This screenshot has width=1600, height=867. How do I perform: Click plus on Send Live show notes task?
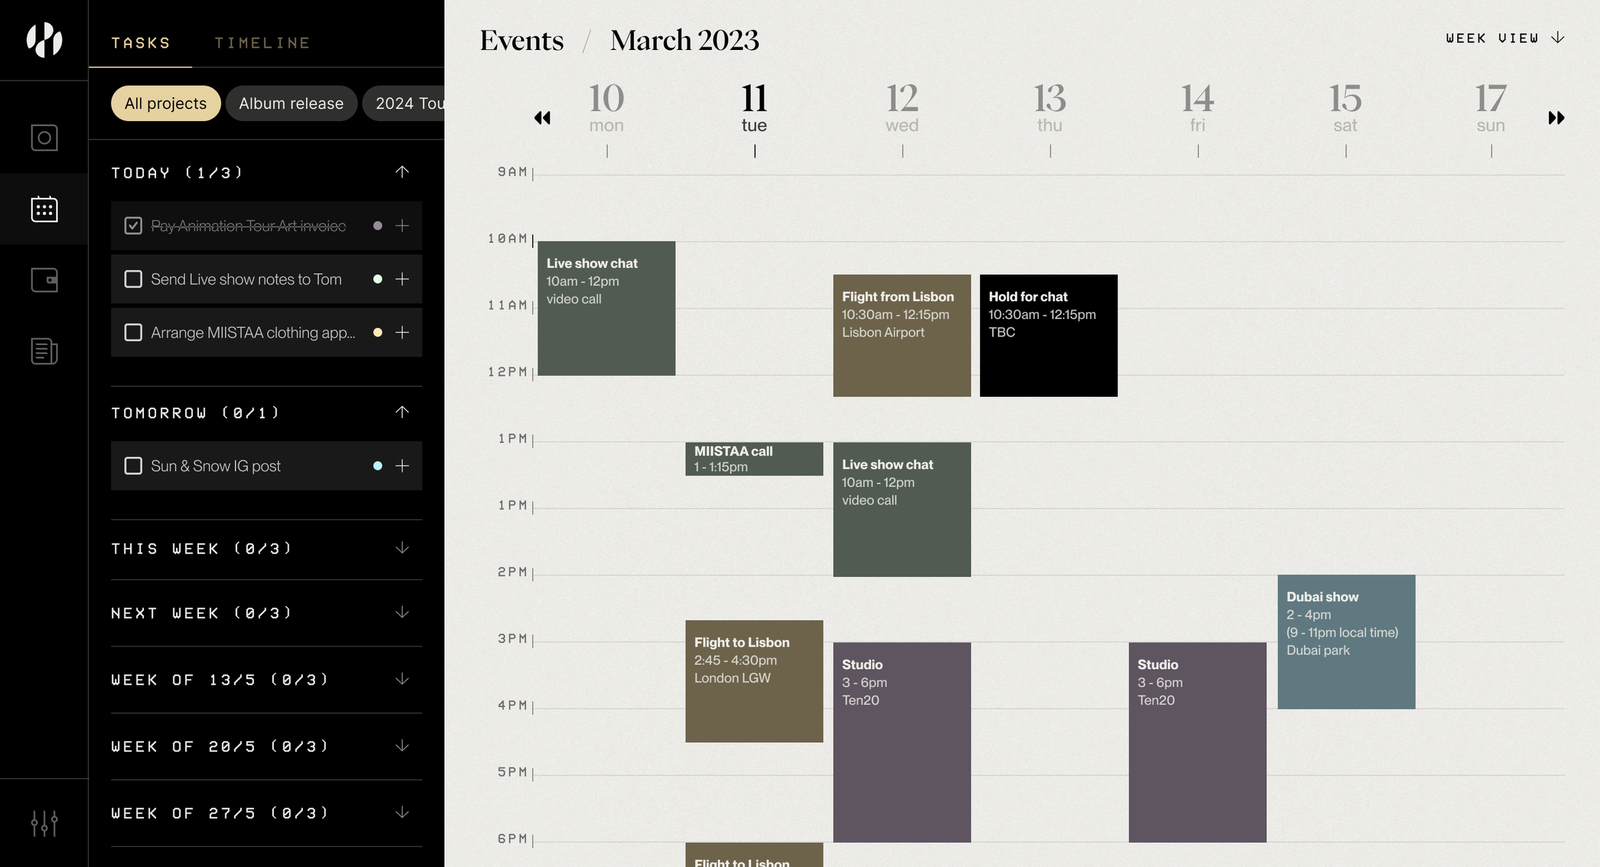click(x=402, y=279)
